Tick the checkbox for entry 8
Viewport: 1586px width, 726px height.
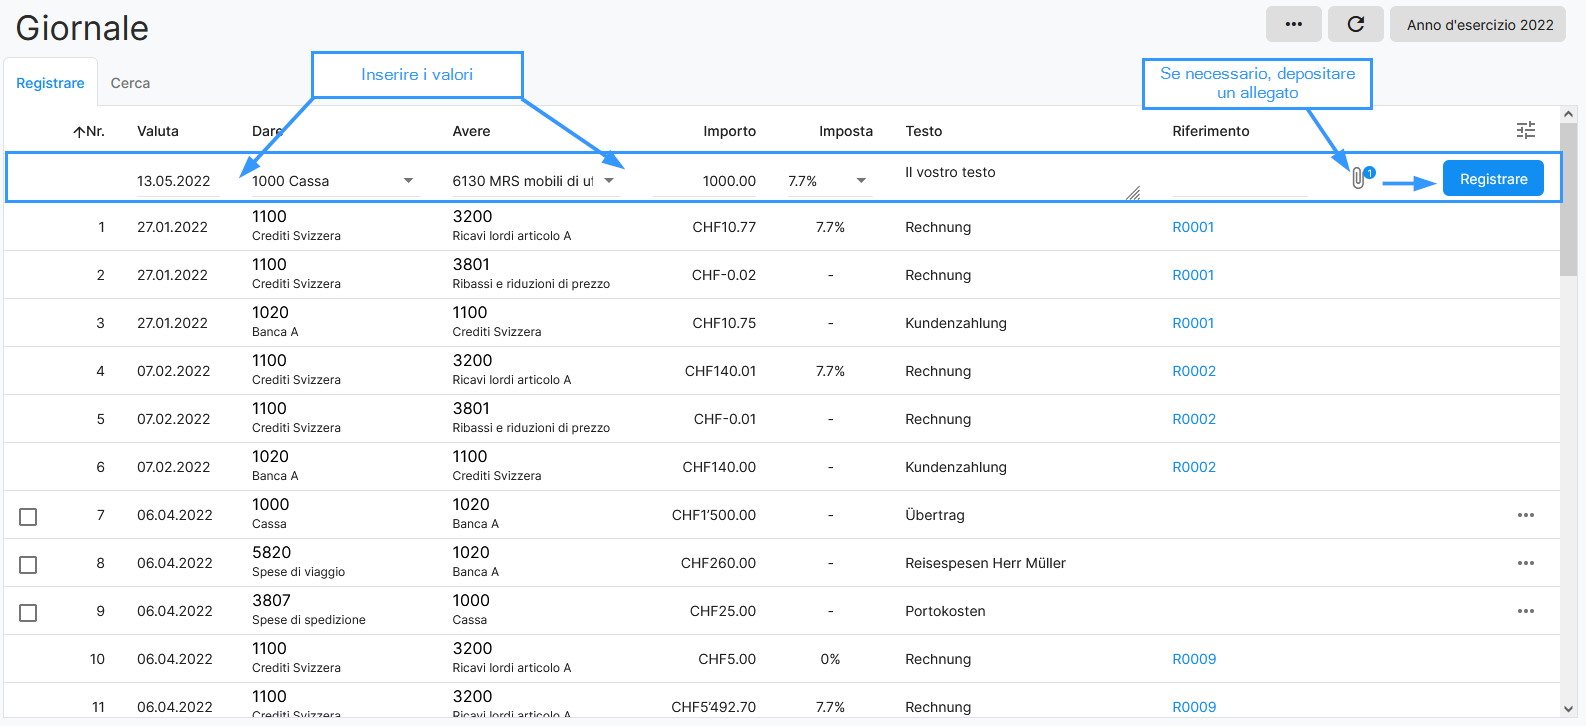tap(28, 564)
